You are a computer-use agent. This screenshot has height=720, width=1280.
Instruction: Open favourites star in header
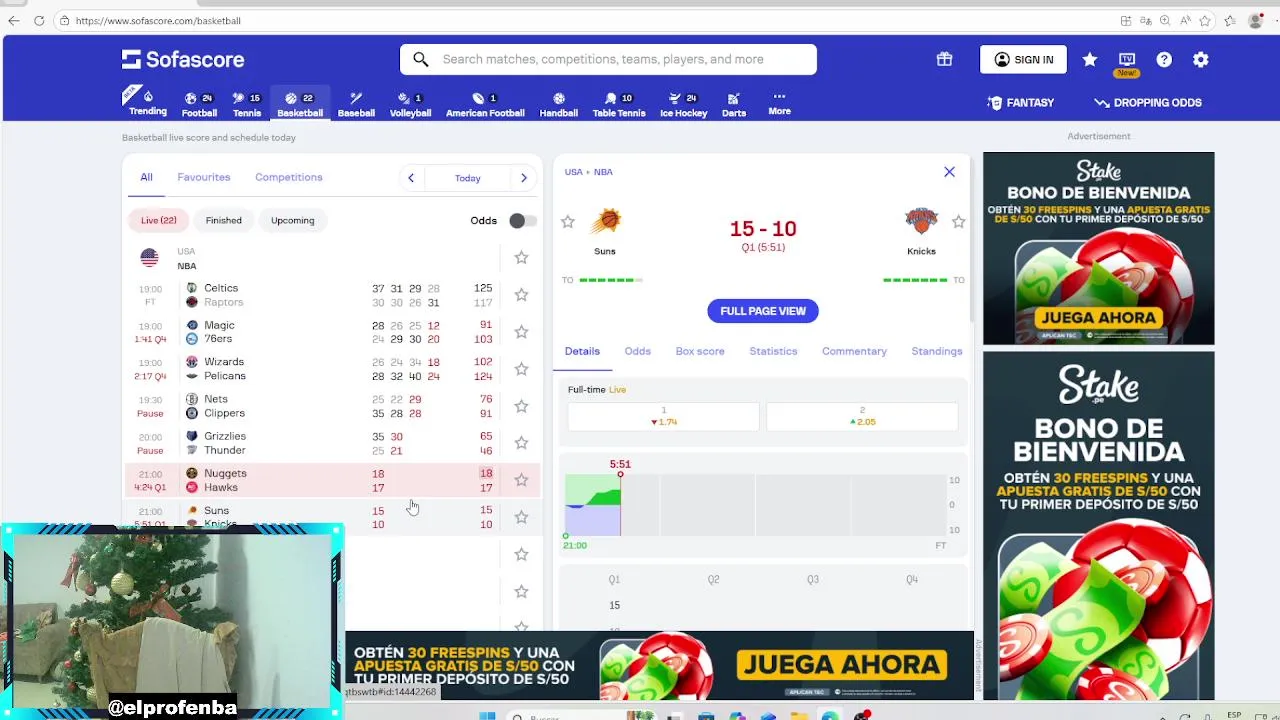pyautogui.click(x=1090, y=60)
